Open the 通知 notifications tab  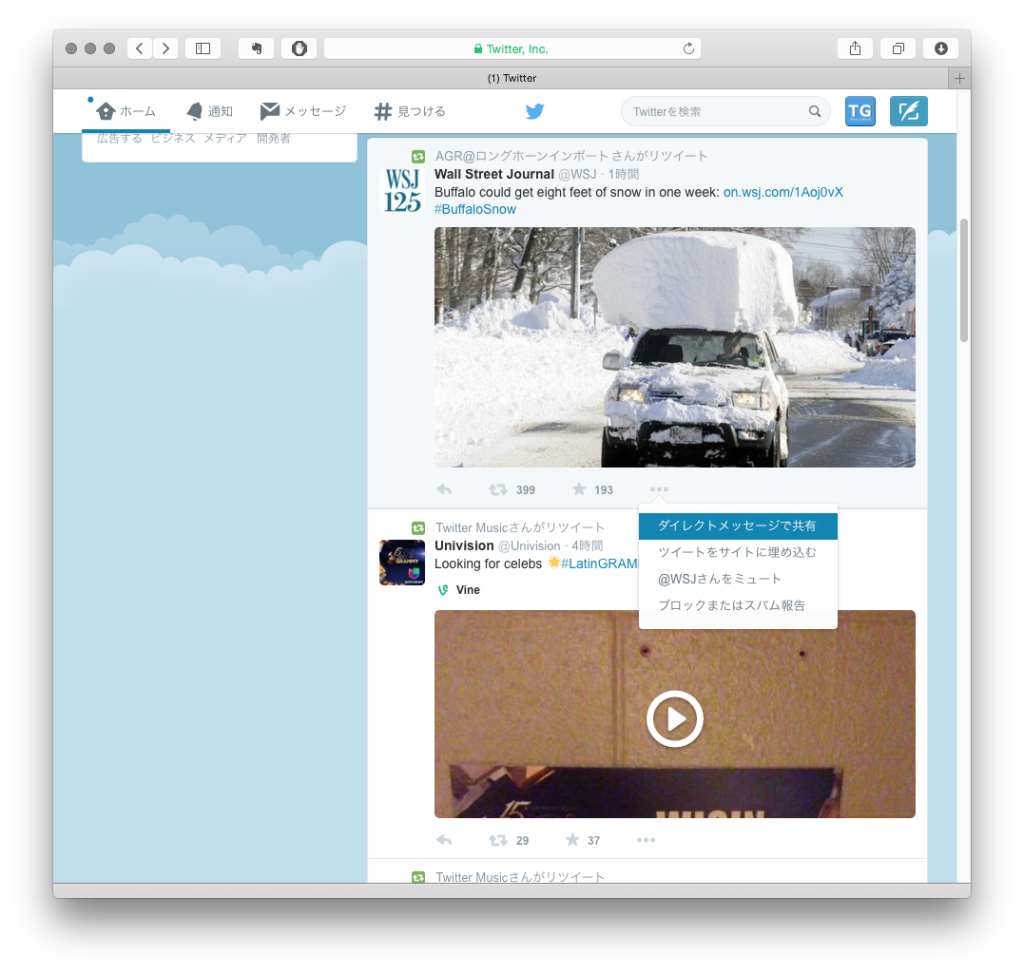(210, 111)
